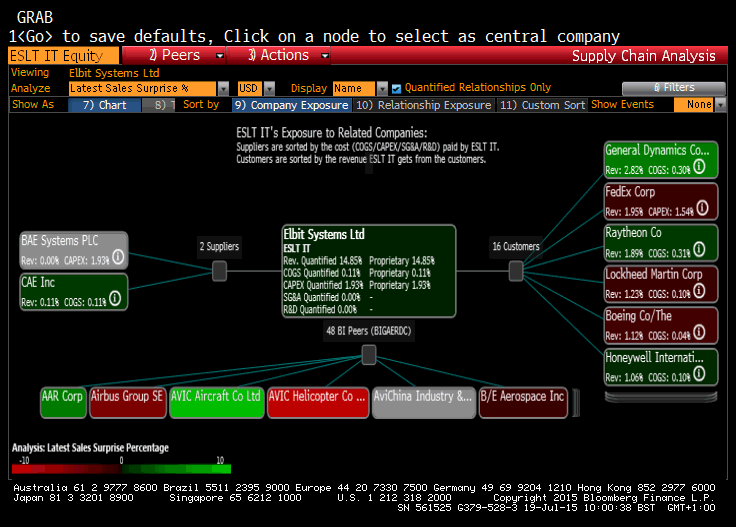Click the 48 BI Peers hub node

(369, 355)
